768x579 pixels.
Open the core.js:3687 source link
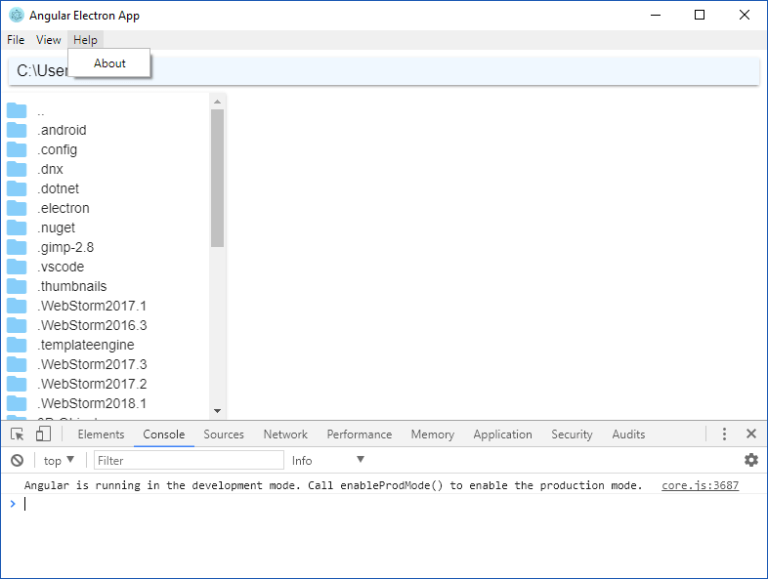[x=700, y=485]
